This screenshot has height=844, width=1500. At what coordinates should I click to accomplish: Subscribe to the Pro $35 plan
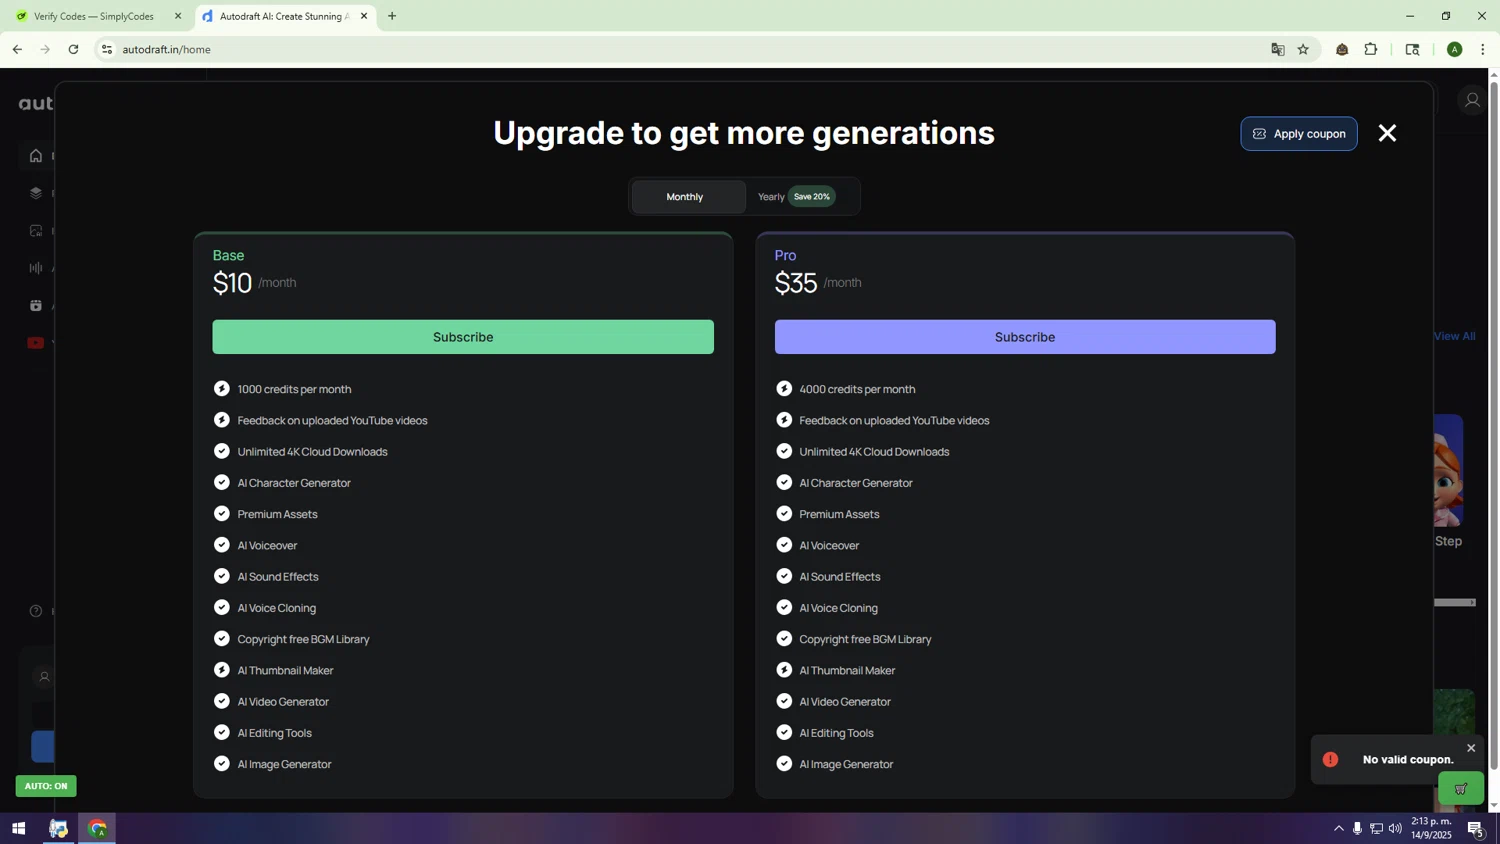[1025, 337]
